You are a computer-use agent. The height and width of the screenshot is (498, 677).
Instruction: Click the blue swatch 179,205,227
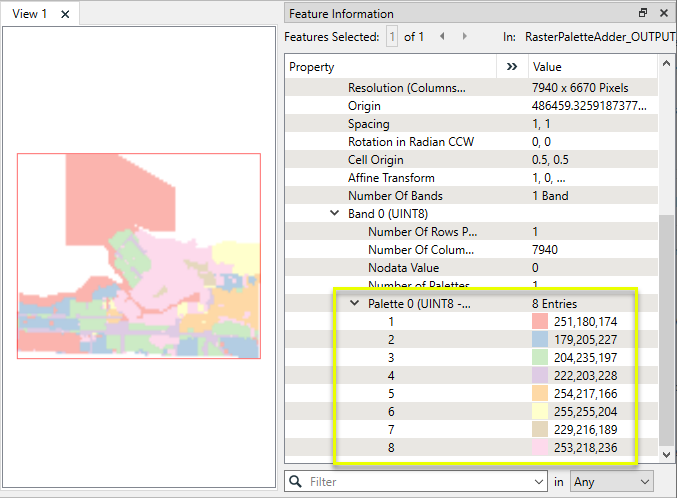point(540,339)
